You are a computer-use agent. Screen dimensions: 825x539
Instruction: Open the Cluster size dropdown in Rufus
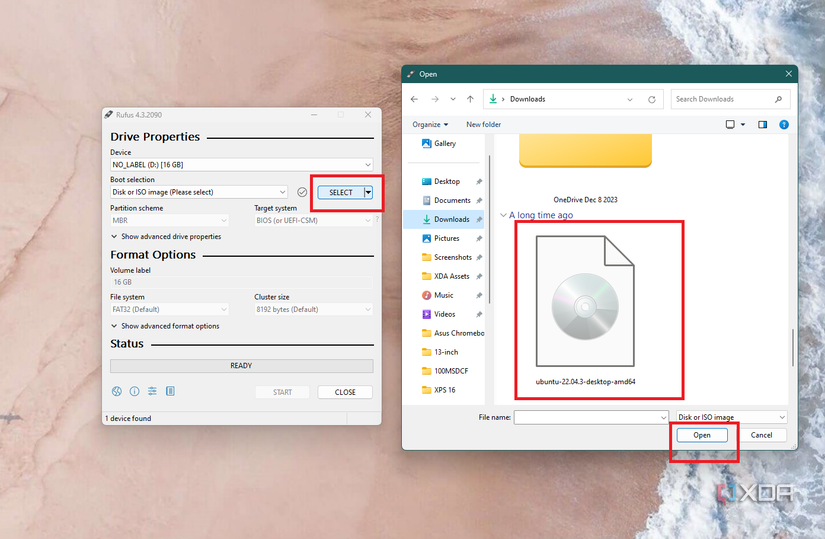(314, 310)
